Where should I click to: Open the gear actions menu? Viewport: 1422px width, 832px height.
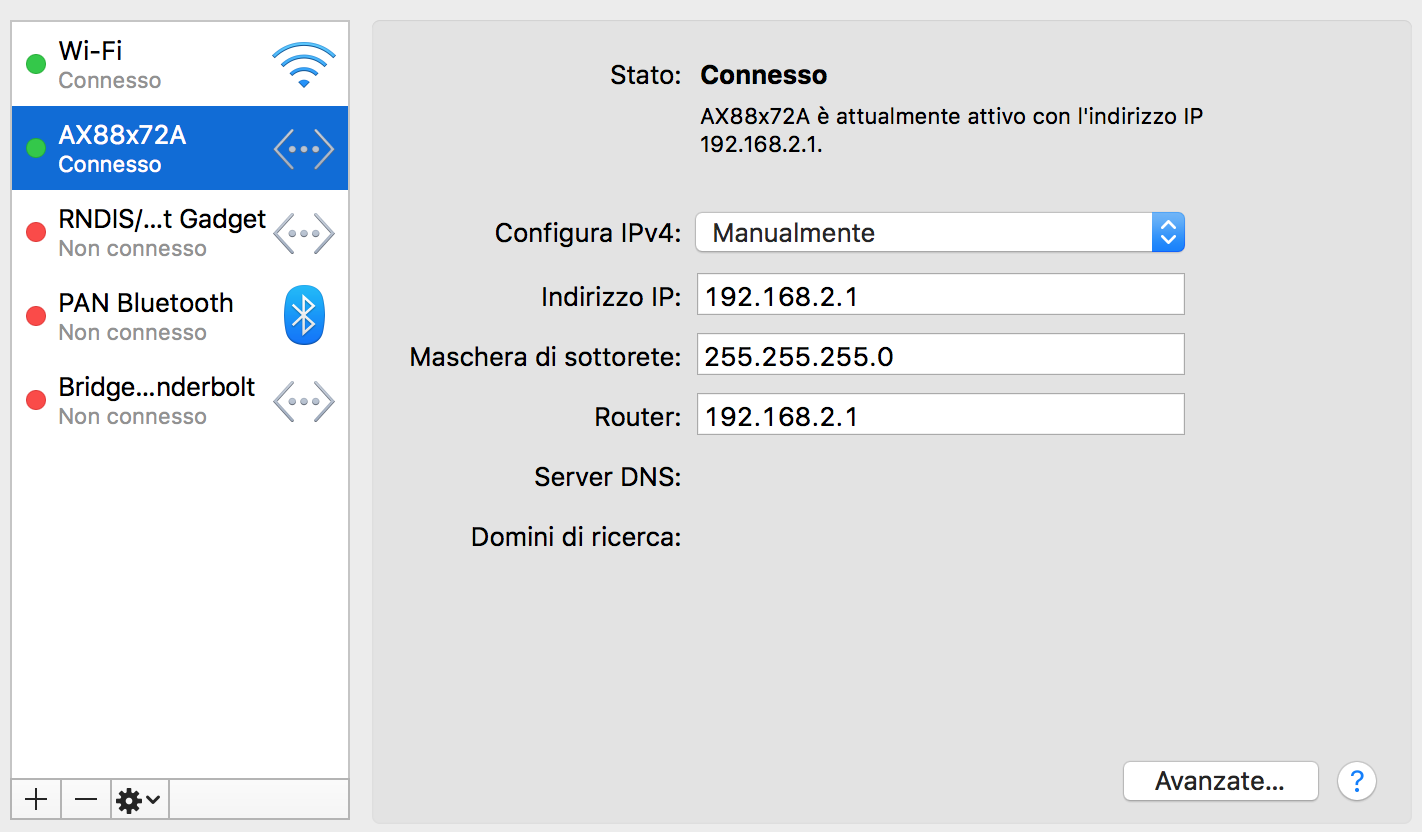pos(140,799)
